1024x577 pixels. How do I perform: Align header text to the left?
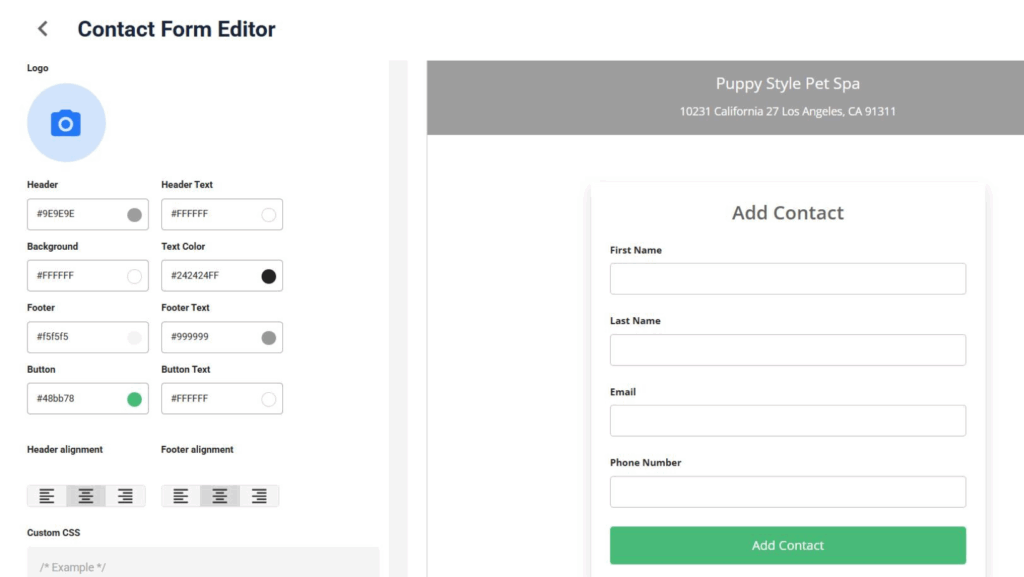pyautogui.click(x=46, y=496)
